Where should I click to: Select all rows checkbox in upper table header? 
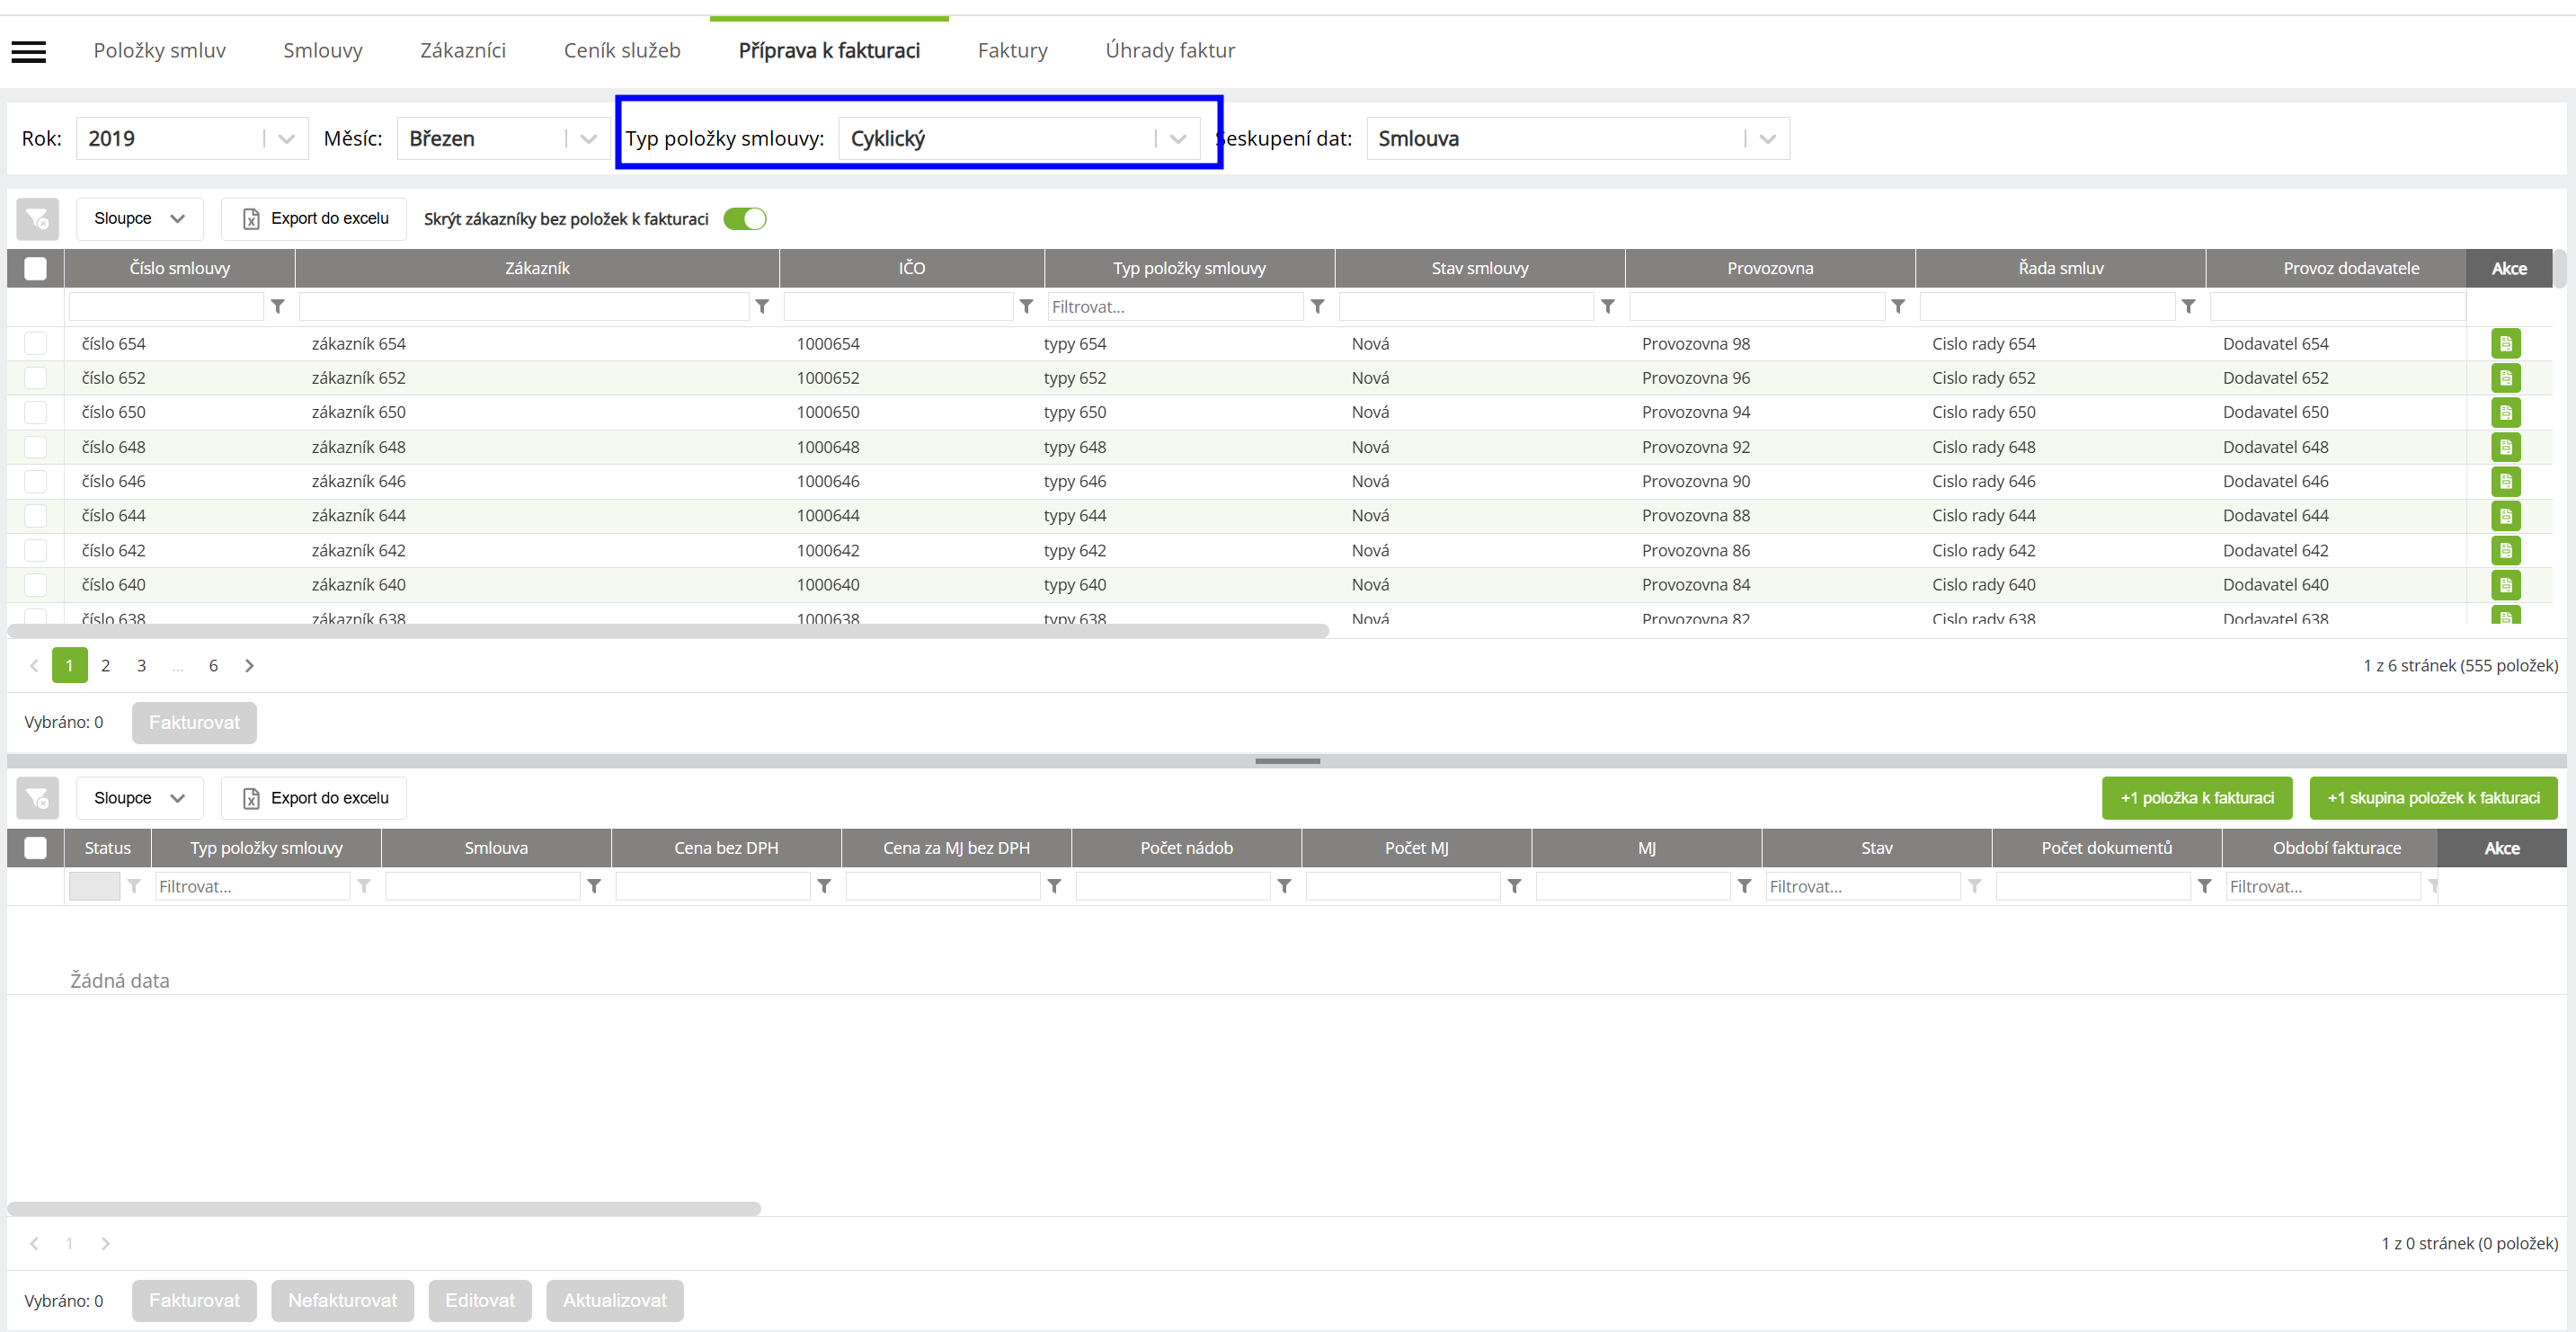(35, 269)
